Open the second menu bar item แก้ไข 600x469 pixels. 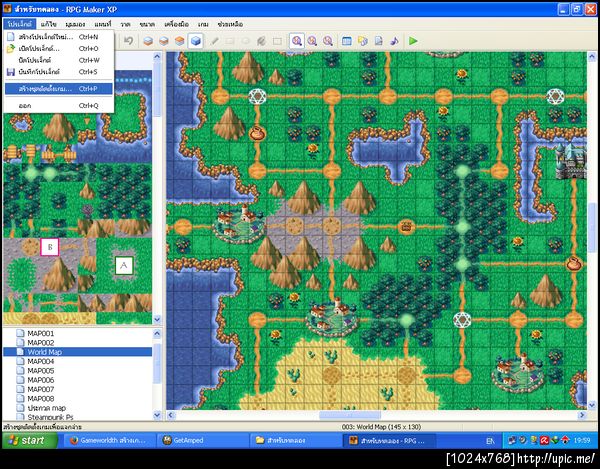click(x=49, y=24)
